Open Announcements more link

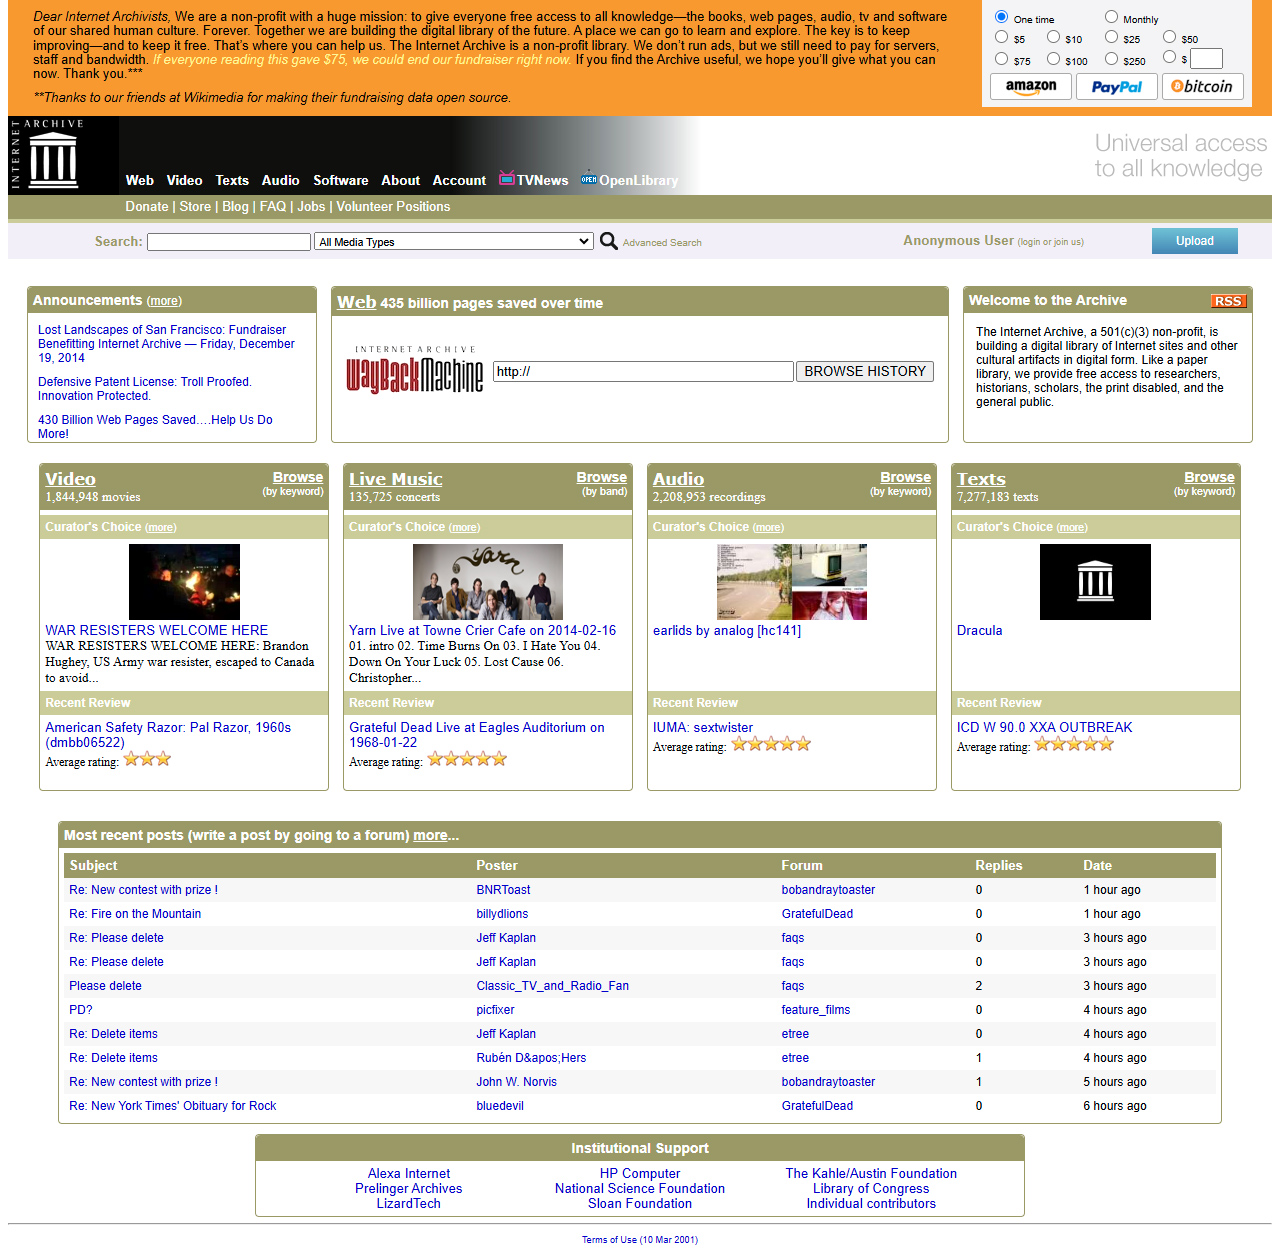click(164, 301)
